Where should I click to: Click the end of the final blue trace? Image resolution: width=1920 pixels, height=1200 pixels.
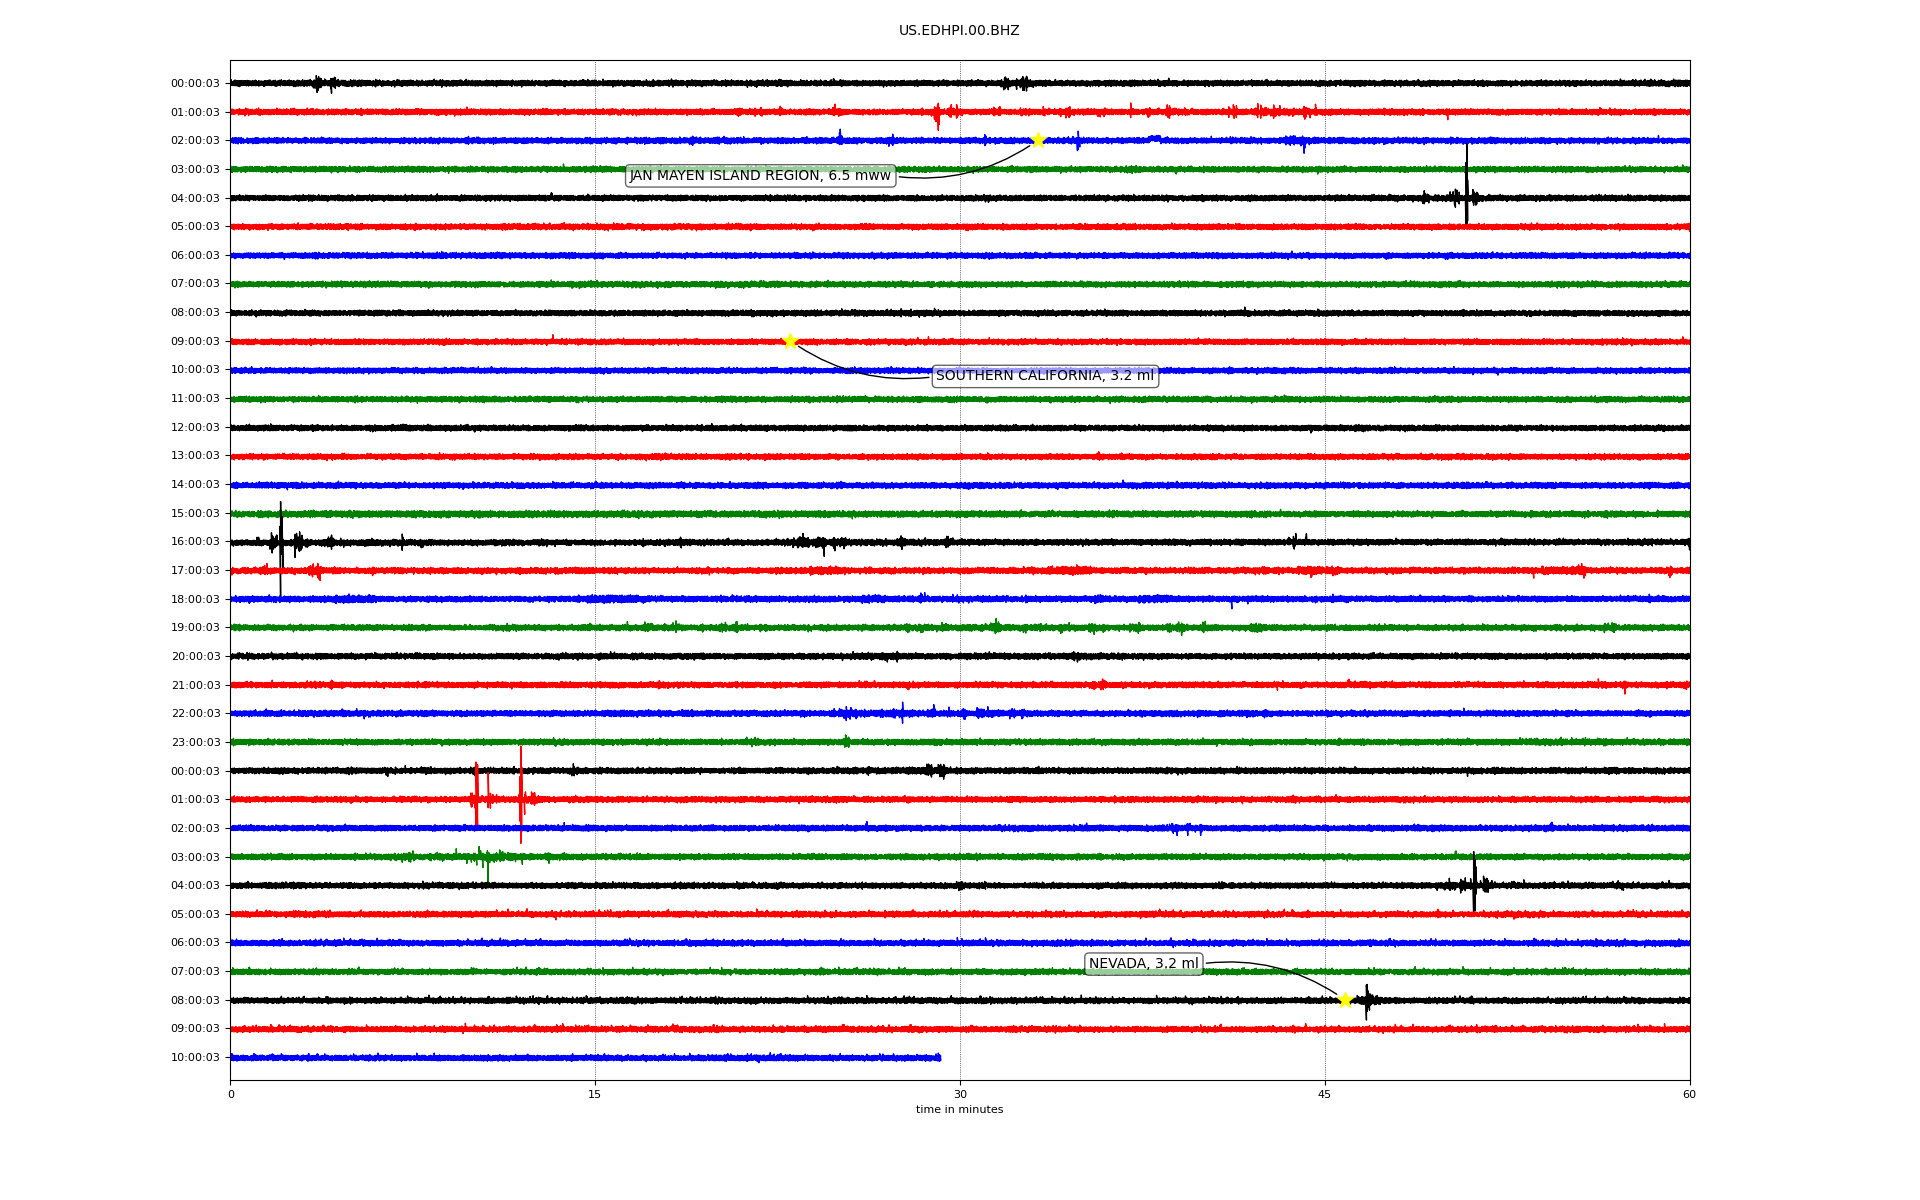938,1057
